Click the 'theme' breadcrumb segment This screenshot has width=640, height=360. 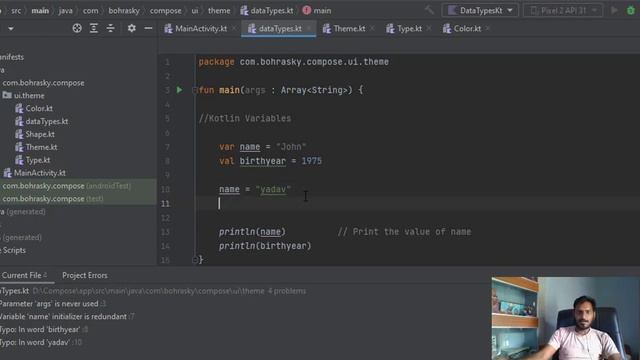tap(219, 11)
